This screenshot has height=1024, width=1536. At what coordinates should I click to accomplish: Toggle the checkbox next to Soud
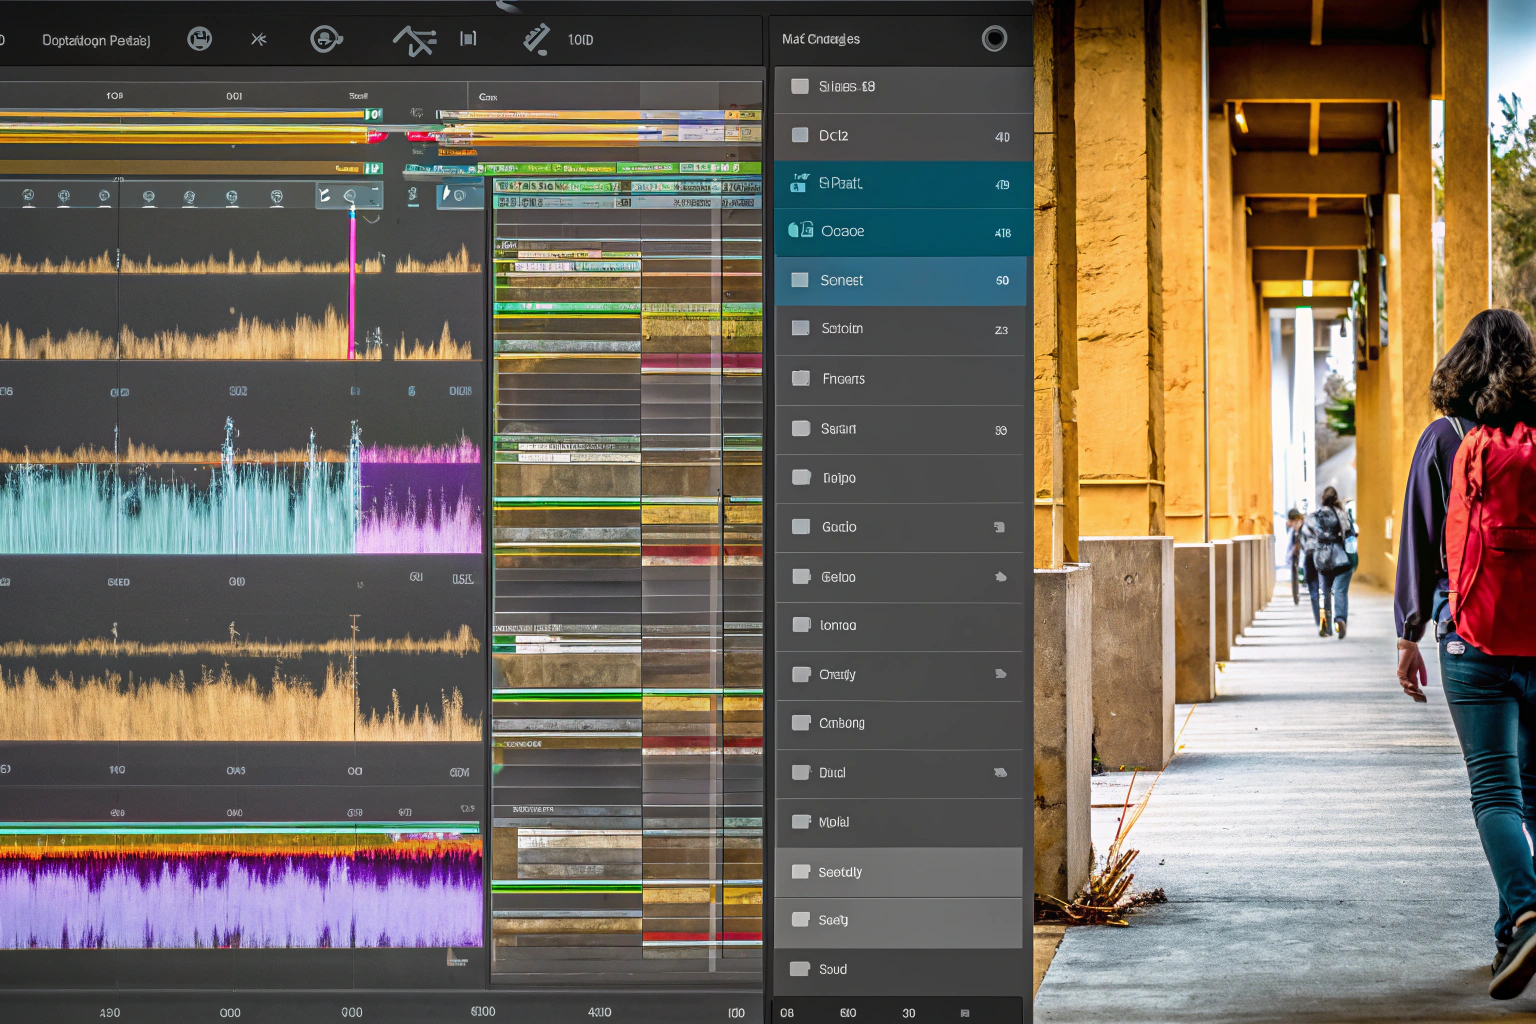799,969
